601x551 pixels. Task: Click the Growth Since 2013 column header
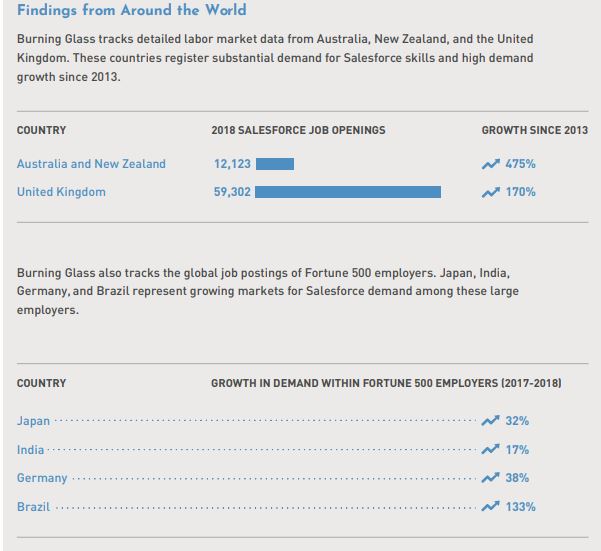(535, 130)
